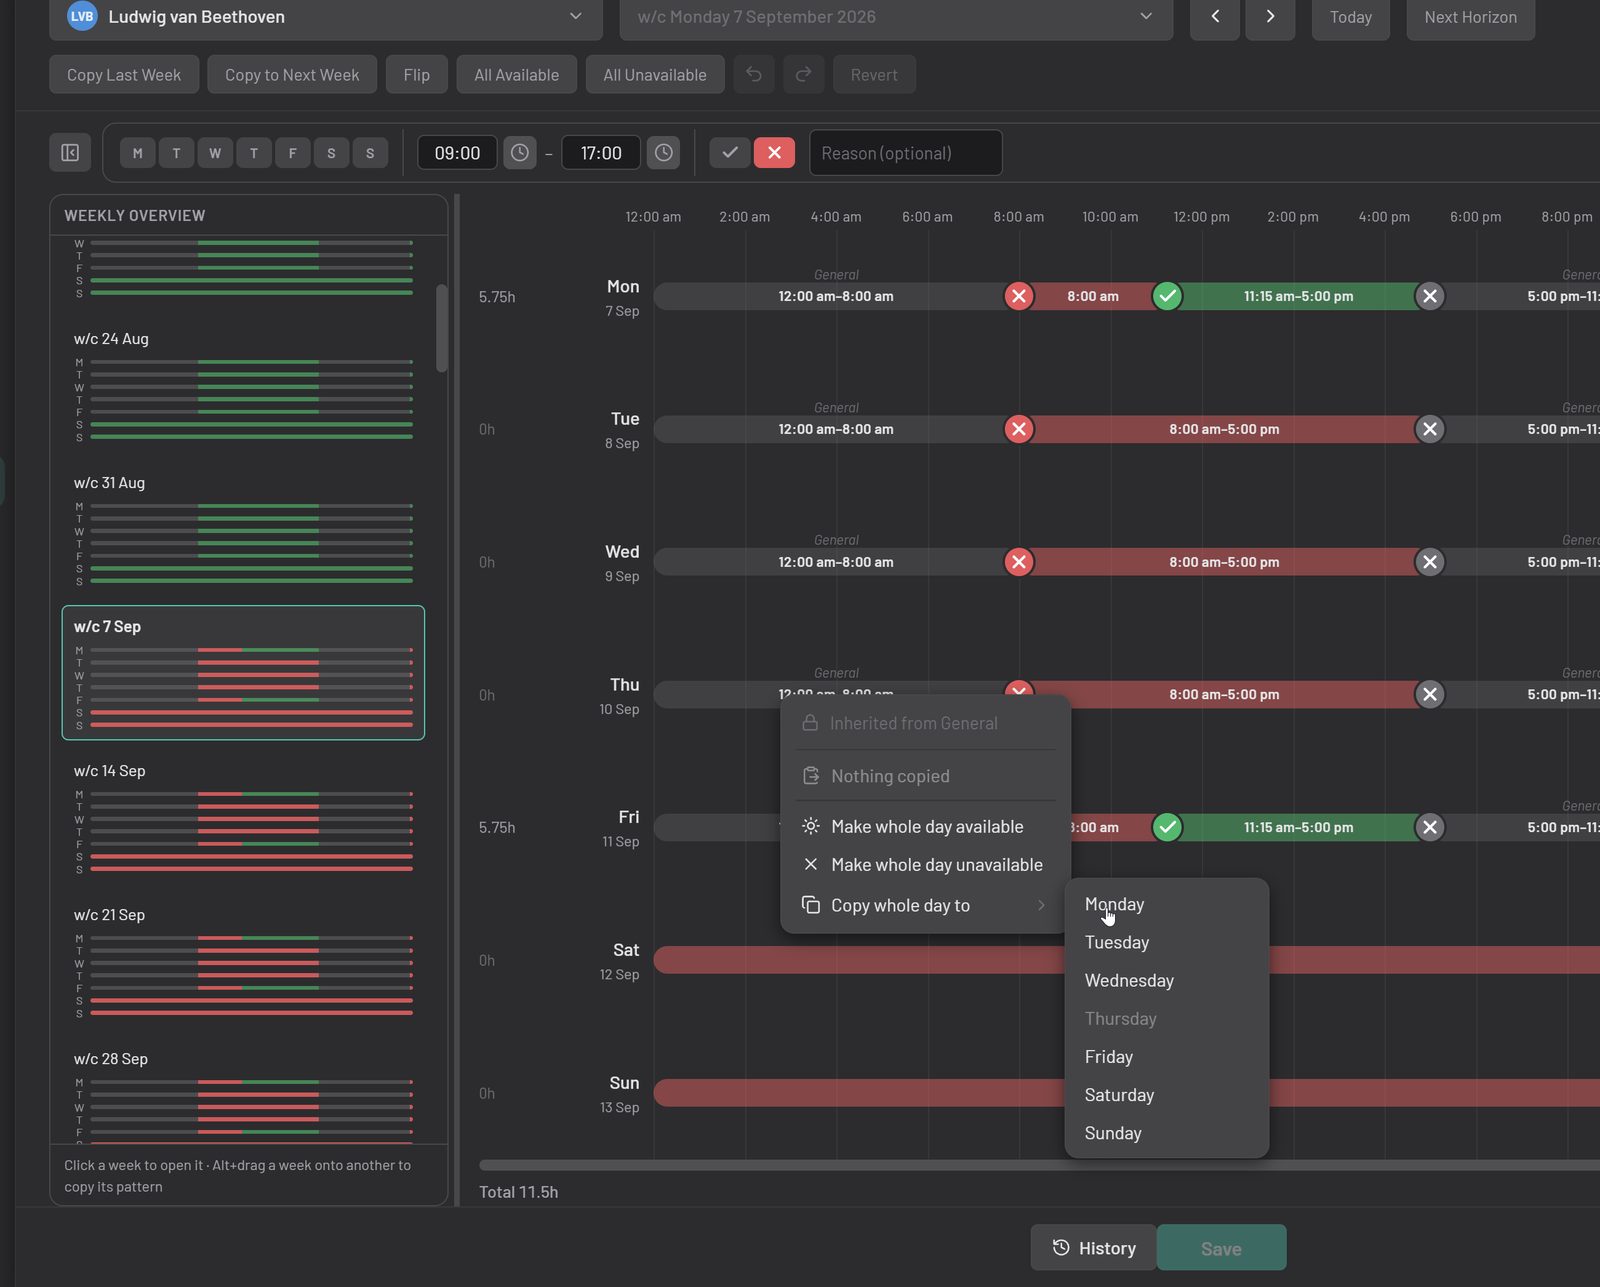Open week w/c 21 Sep thumbnail
Image resolution: width=1600 pixels, height=1287 pixels.
pyautogui.click(x=243, y=961)
